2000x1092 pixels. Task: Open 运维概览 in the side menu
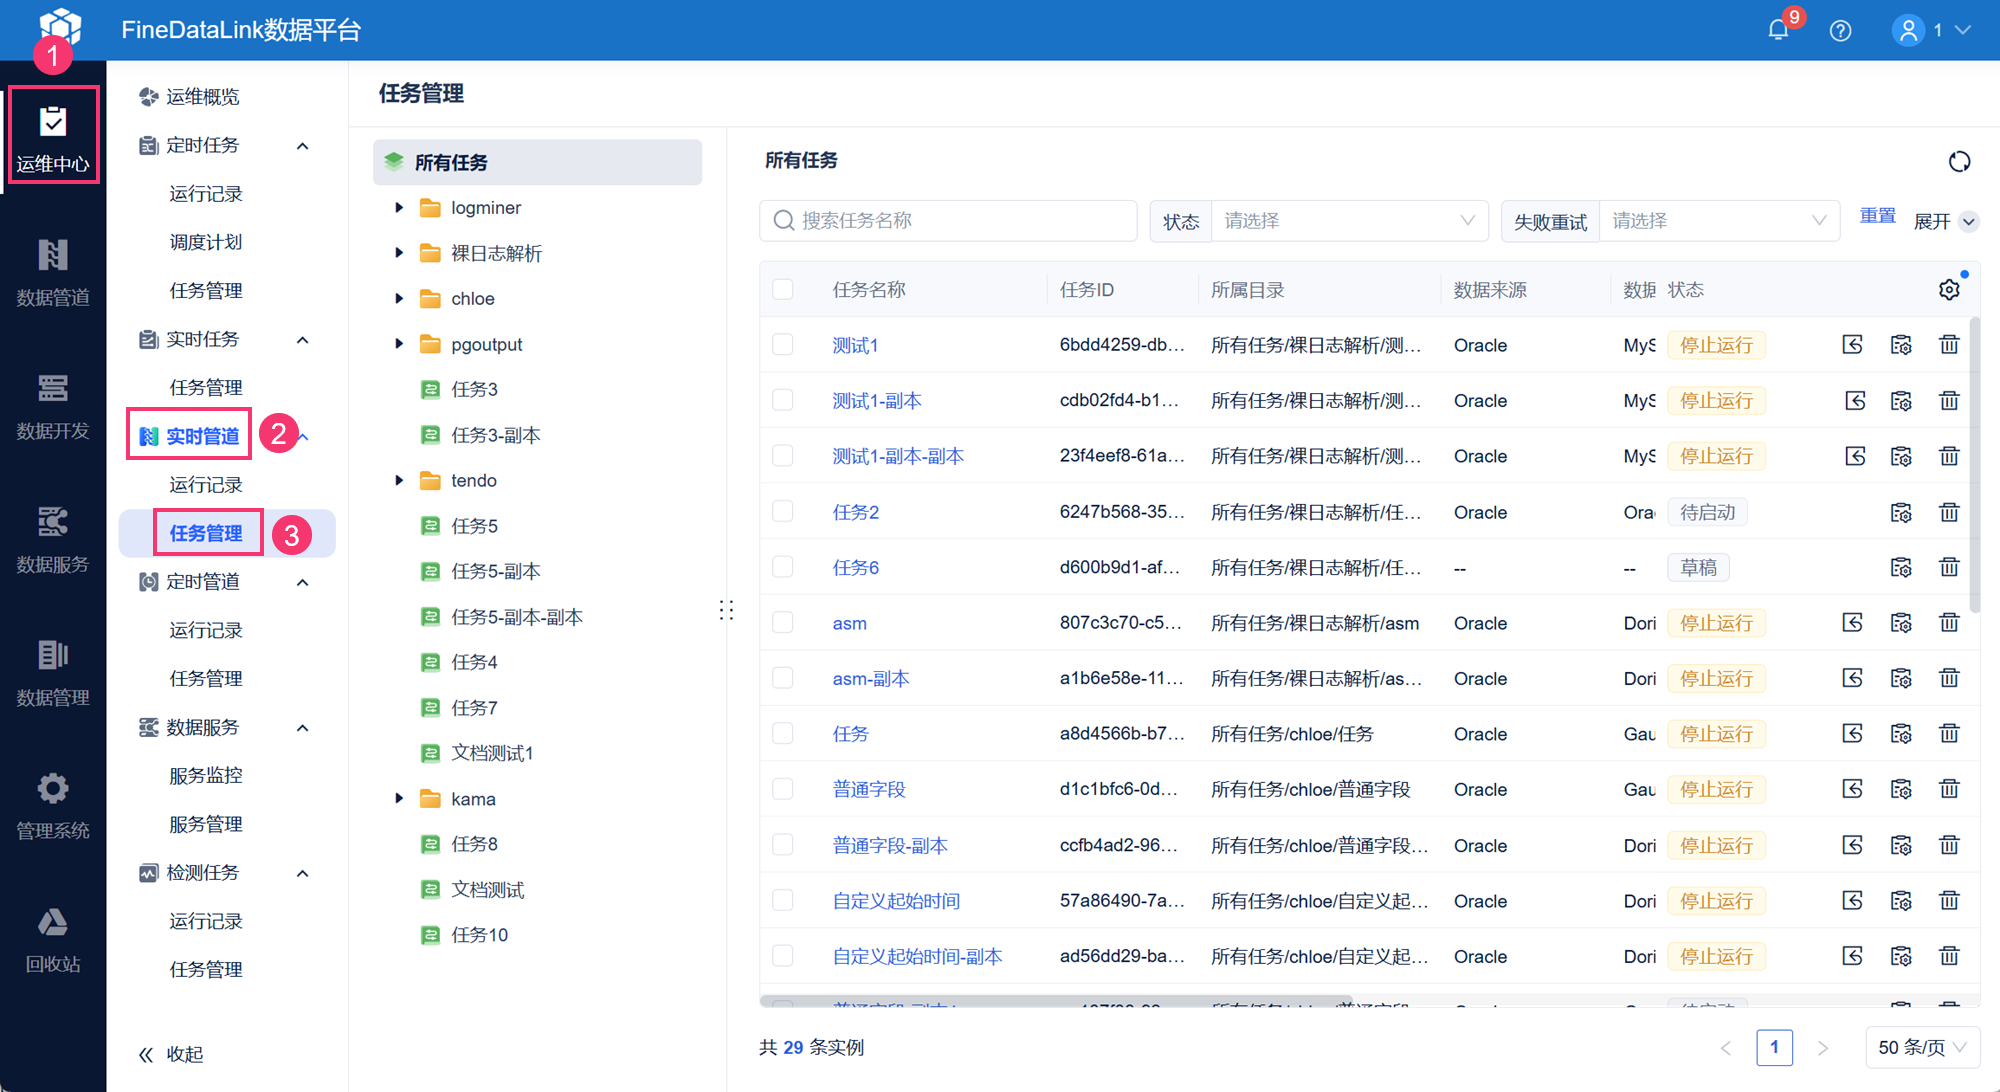pyautogui.click(x=202, y=96)
